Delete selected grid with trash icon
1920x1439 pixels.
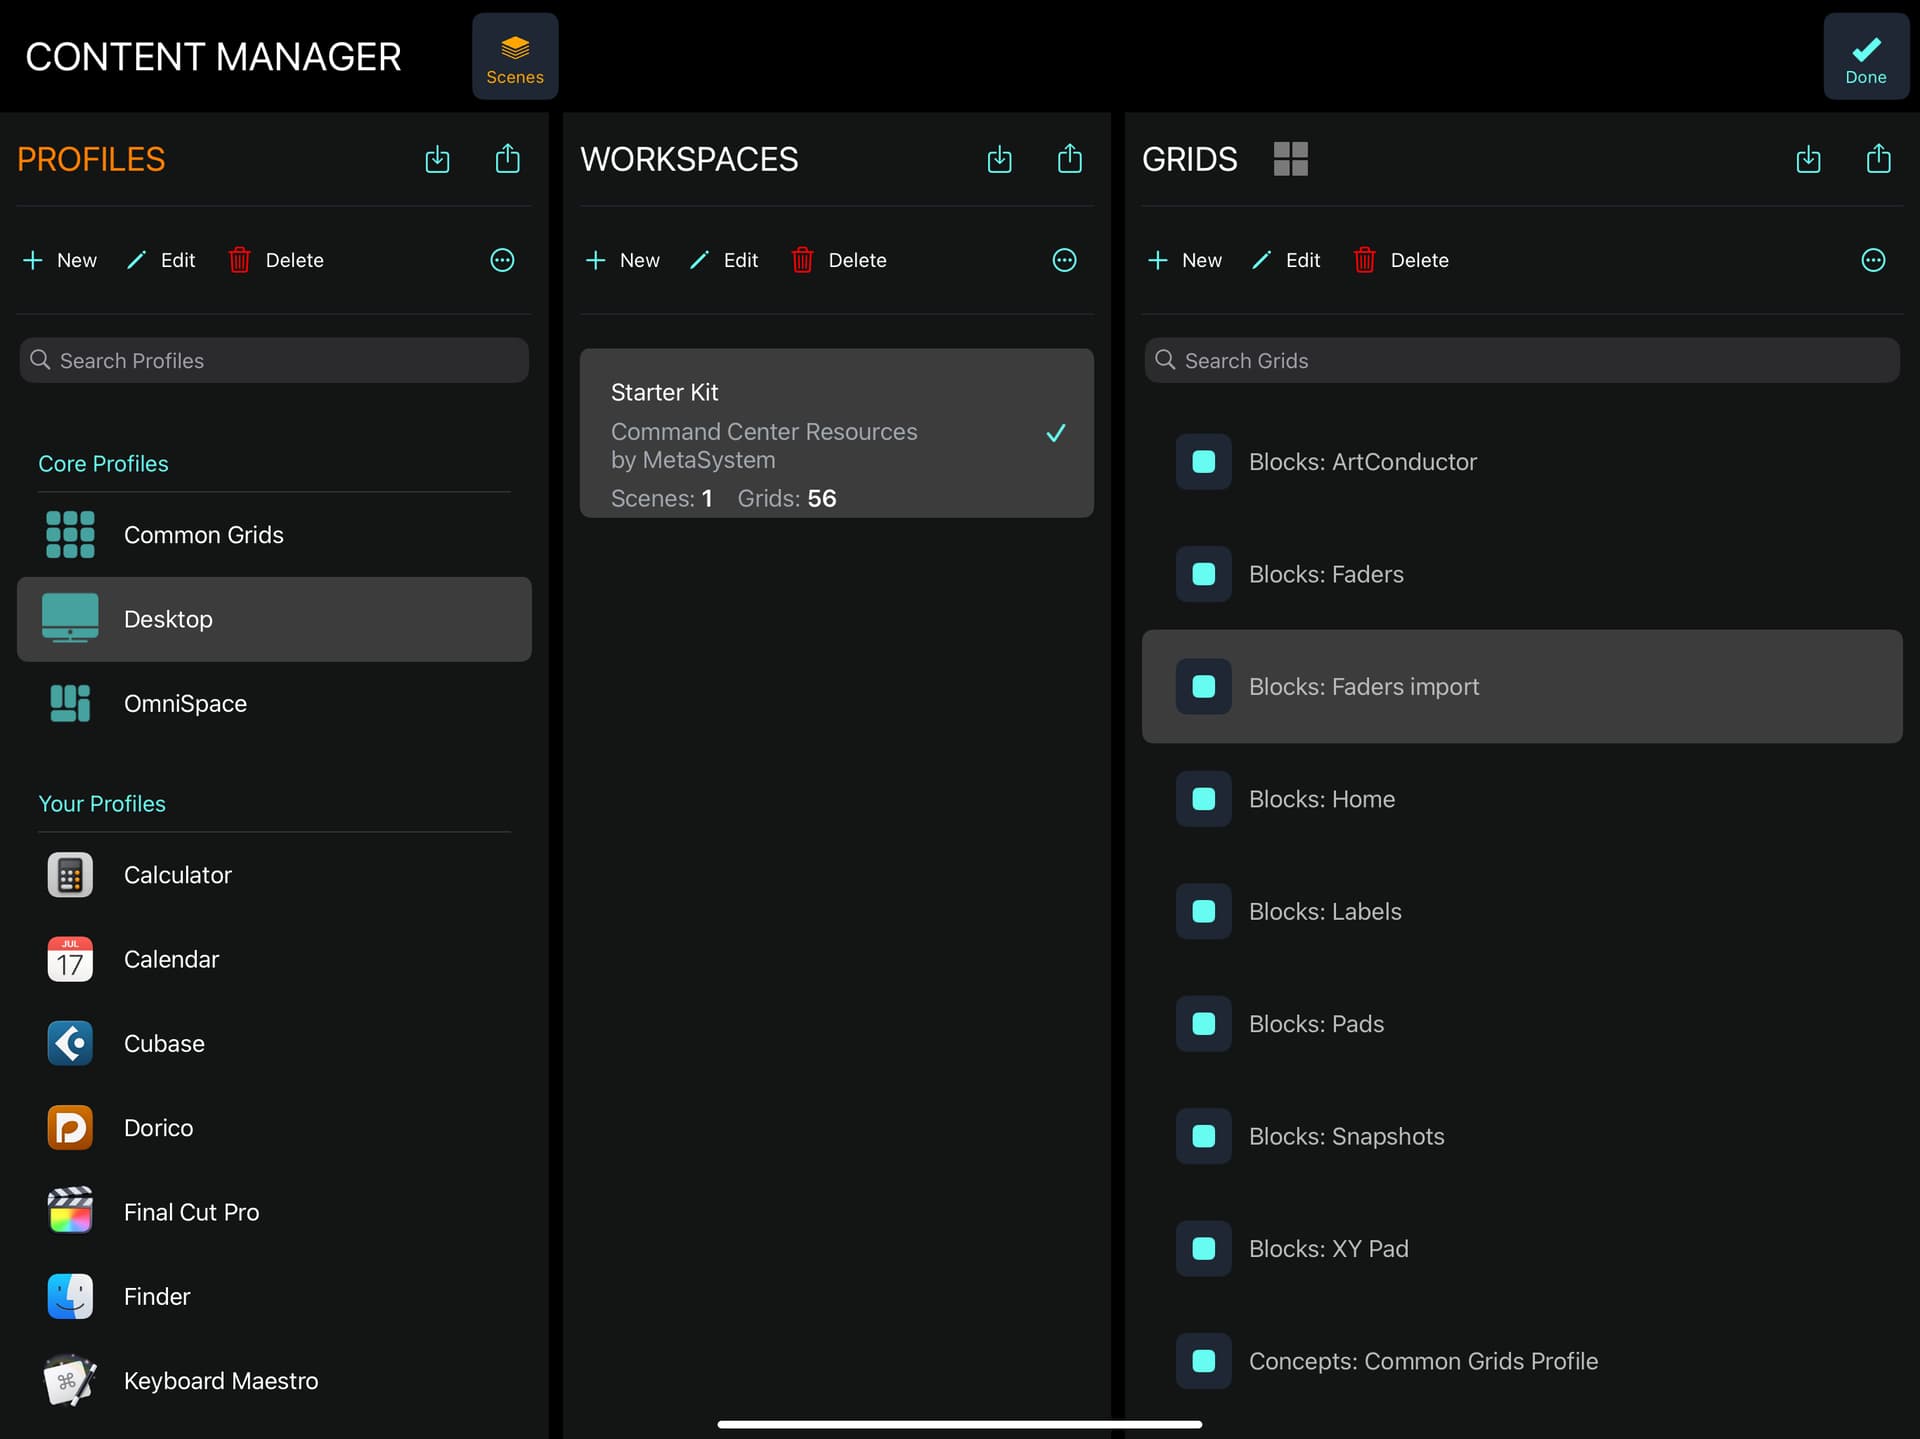tap(1364, 260)
